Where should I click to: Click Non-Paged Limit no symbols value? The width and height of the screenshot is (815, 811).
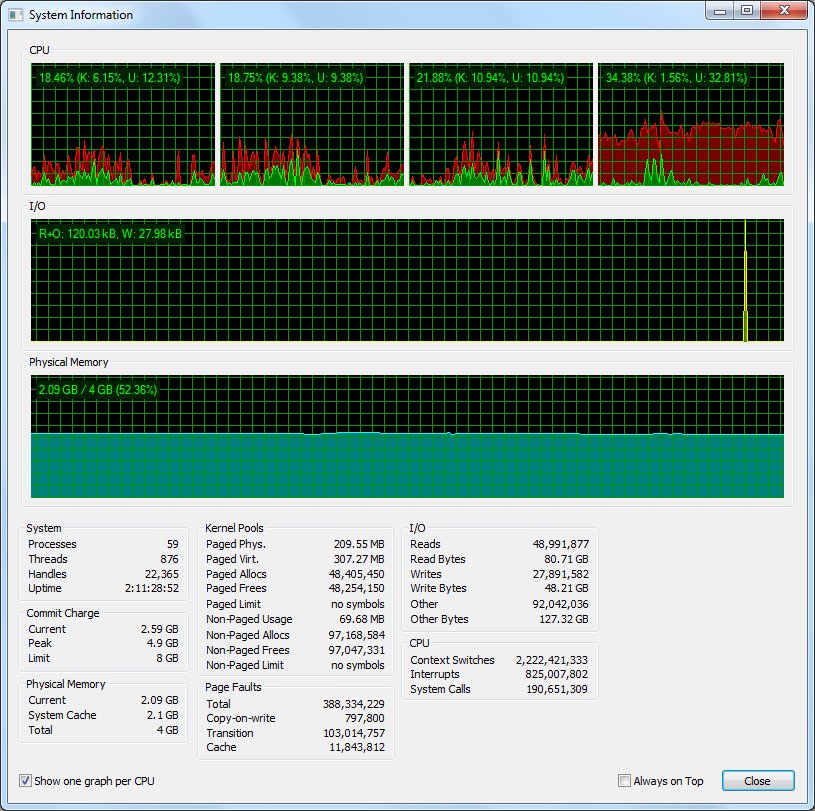tap(358, 665)
